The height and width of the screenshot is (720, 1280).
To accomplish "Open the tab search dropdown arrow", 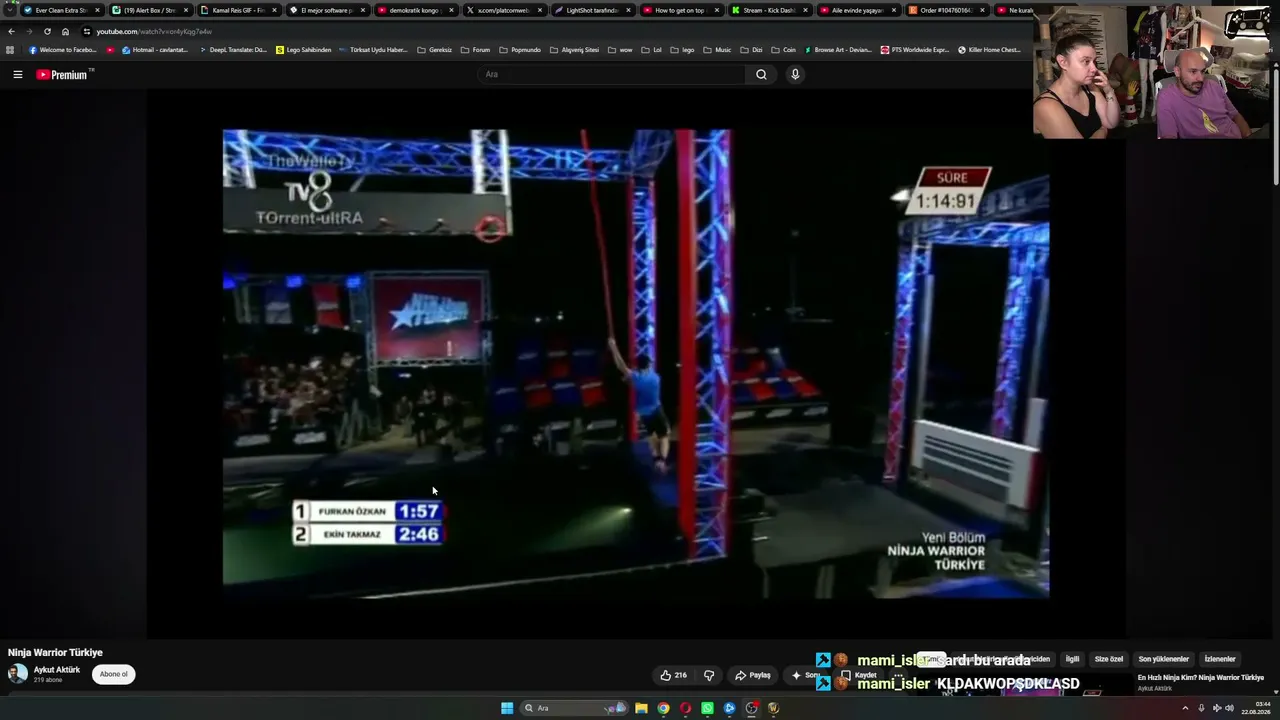I will (9, 10).
